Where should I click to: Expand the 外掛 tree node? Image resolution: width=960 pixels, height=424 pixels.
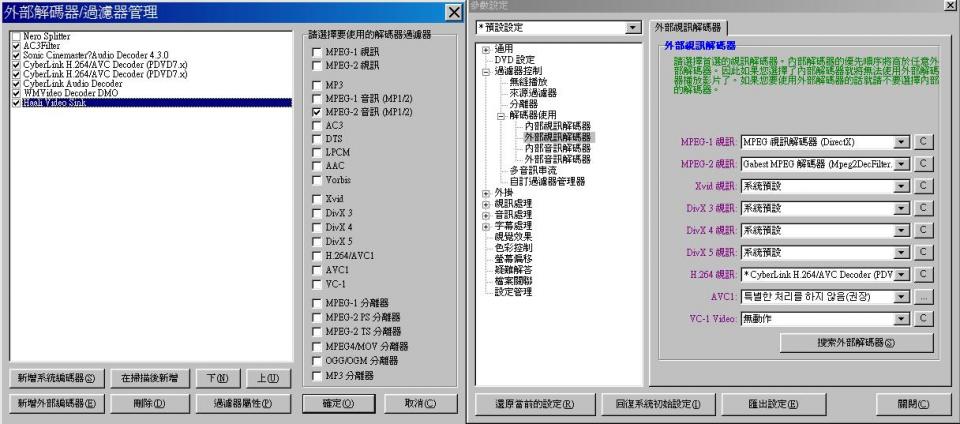pos(486,193)
